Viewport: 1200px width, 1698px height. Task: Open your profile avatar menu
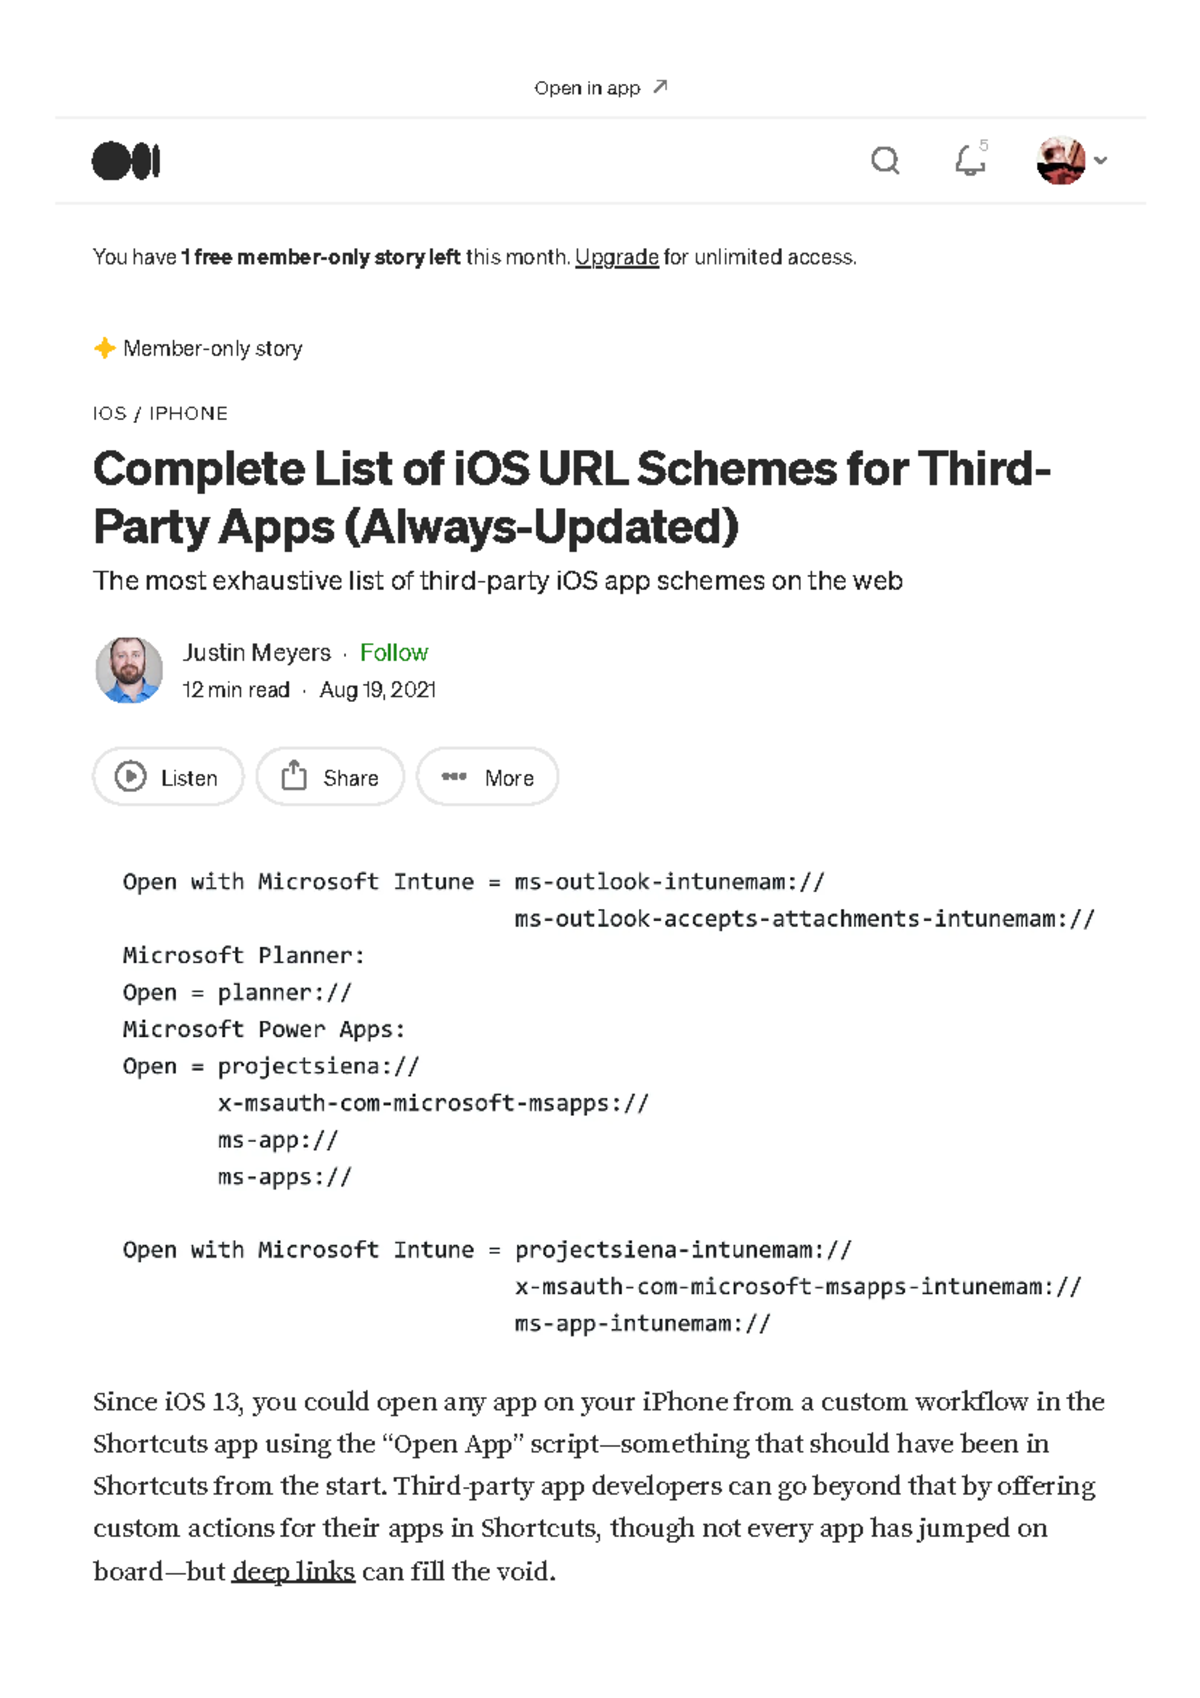1060,160
